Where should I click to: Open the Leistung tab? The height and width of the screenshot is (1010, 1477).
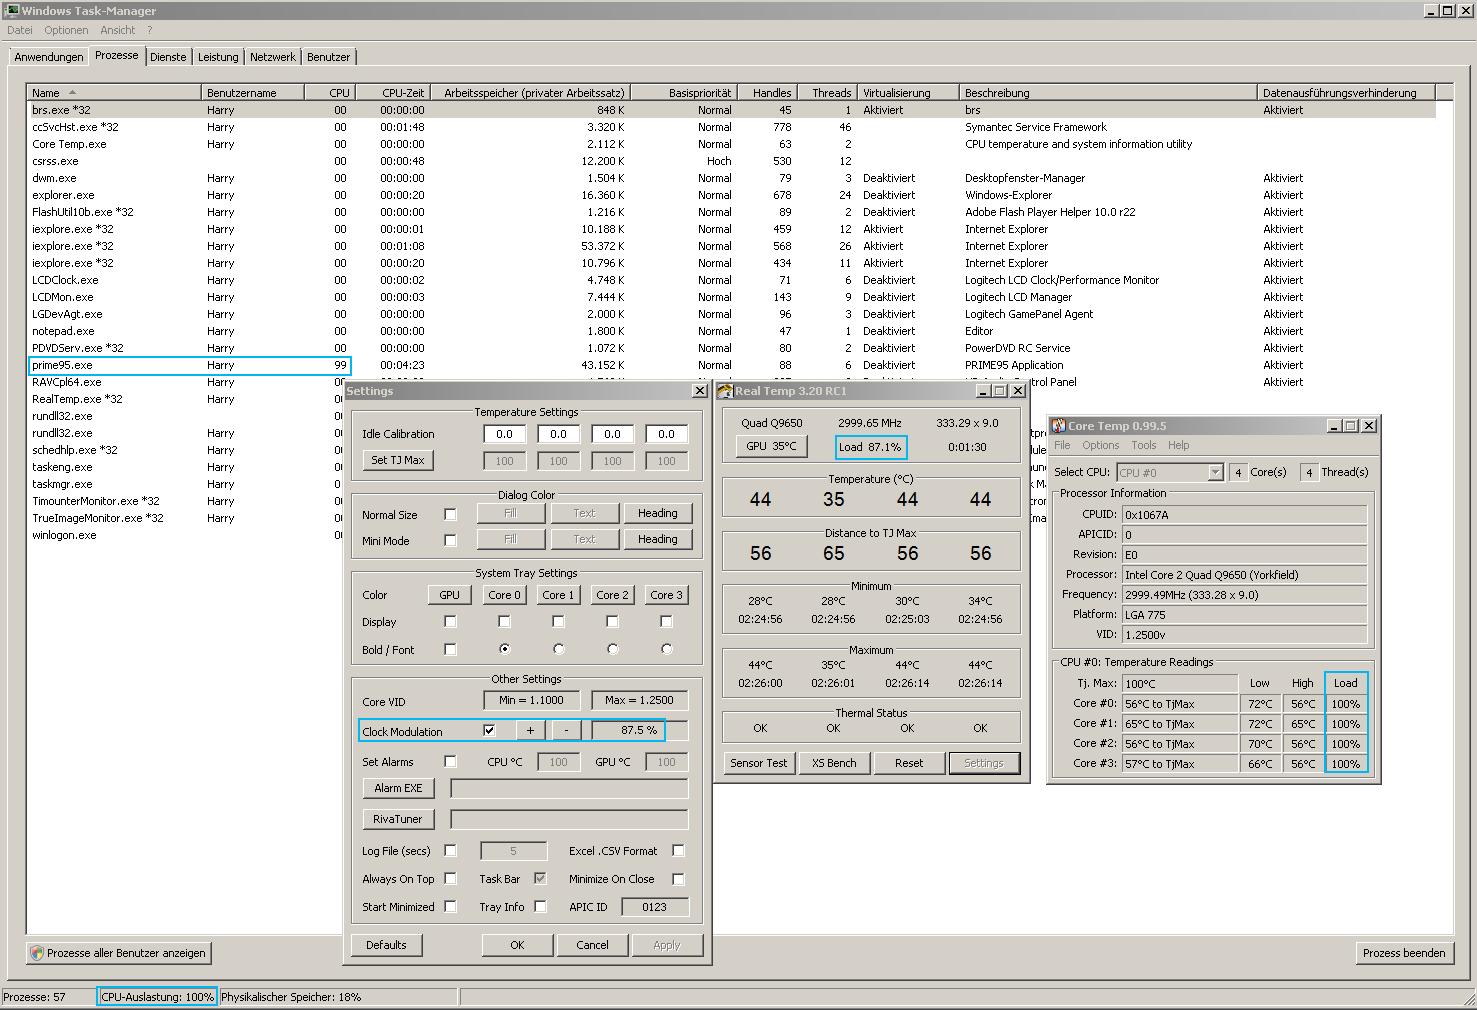pos(218,57)
